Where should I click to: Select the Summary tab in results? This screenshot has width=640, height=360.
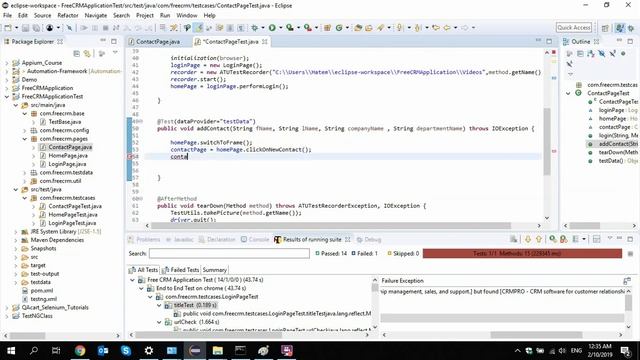point(215,270)
